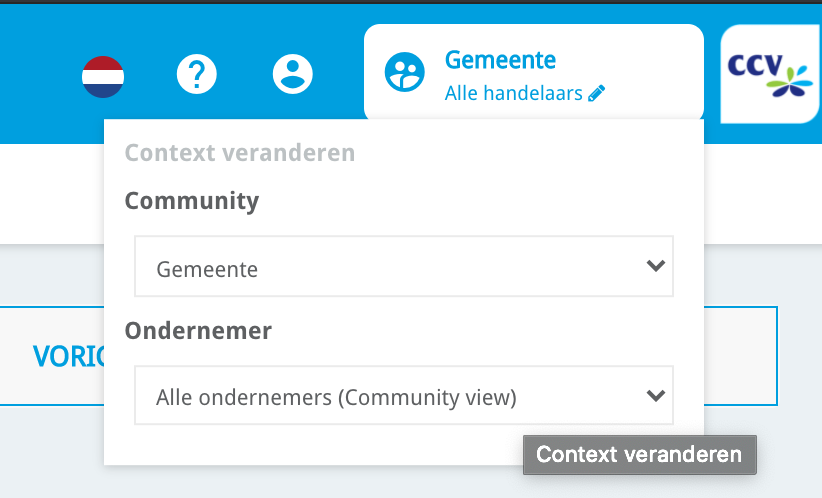The height and width of the screenshot is (498, 822).
Task: Click the Context veranderen heading in the panel
Action: click(x=240, y=153)
